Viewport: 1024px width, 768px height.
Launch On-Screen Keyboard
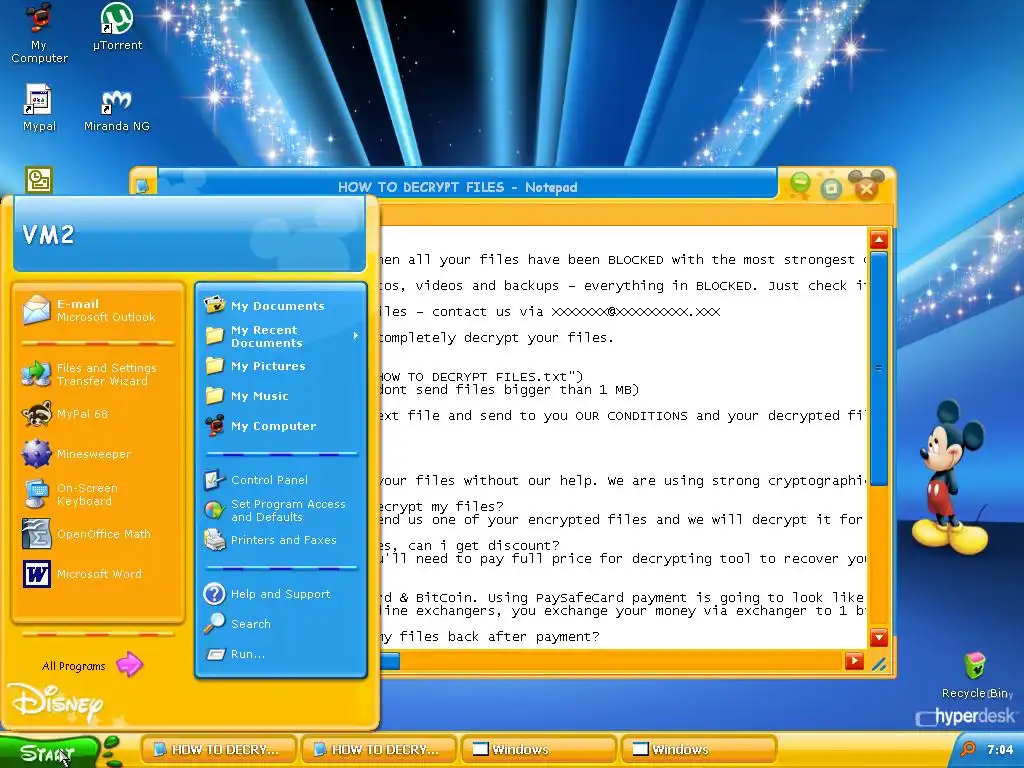click(x=97, y=494)
